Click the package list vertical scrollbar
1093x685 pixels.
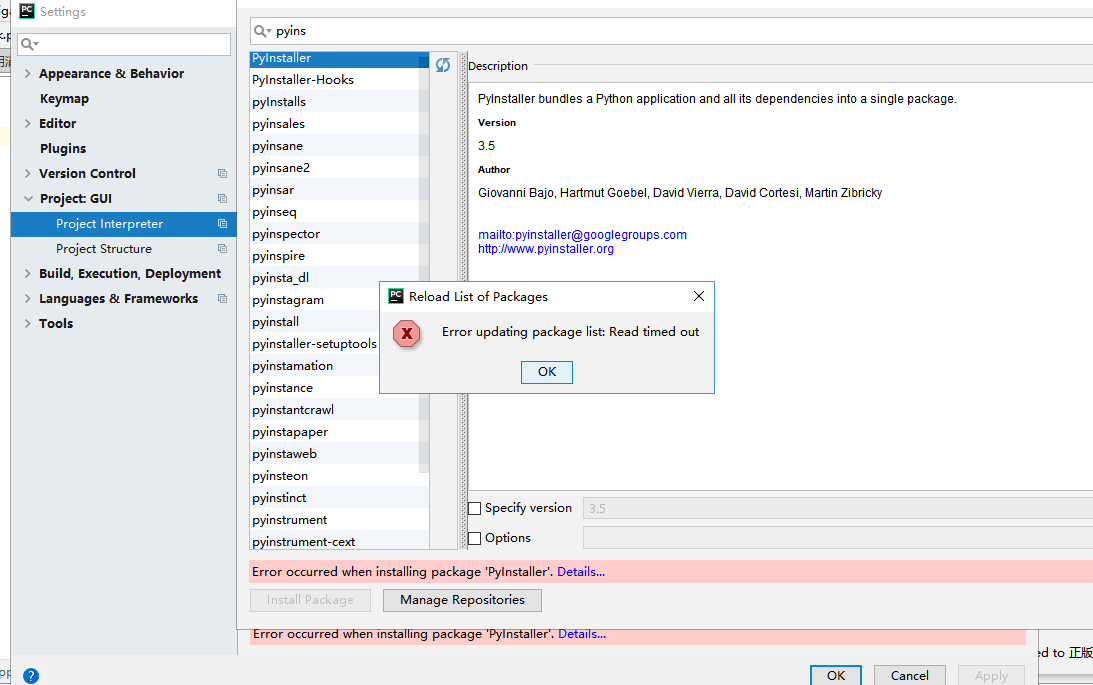[424, 265]
